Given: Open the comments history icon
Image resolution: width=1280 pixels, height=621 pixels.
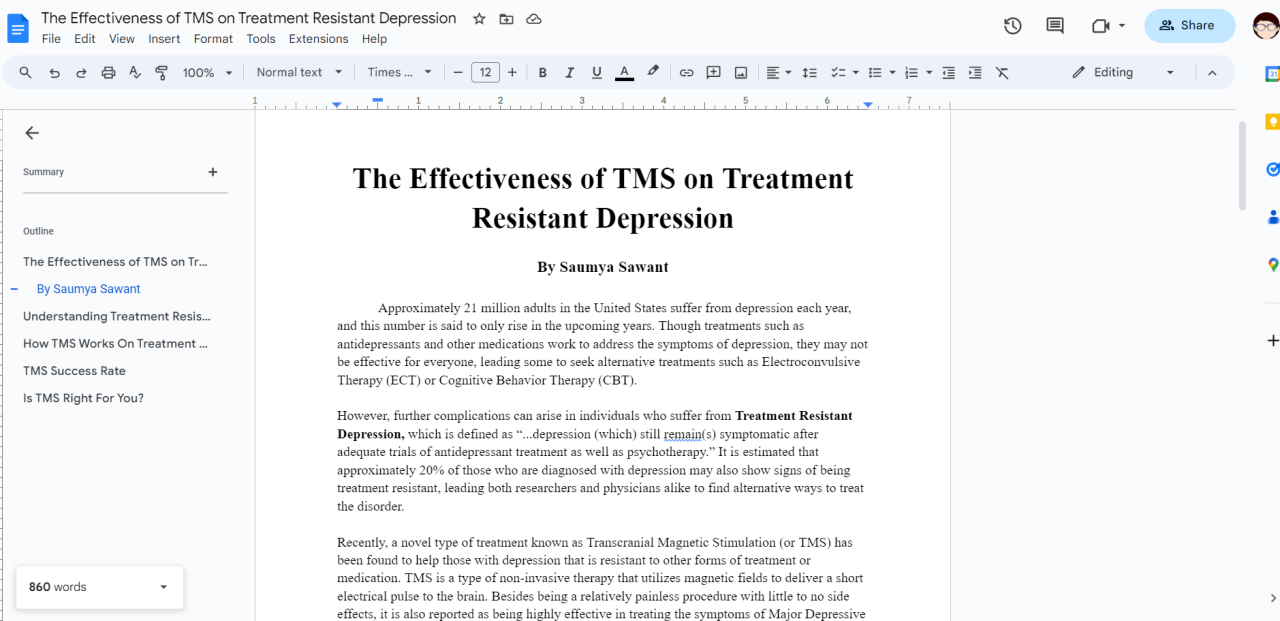Looking at the screenshot, I should tap(1055, 26).
